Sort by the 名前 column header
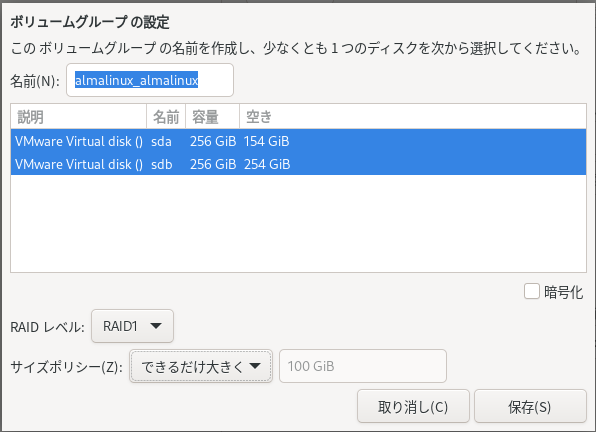 click(x=166, y=117)
